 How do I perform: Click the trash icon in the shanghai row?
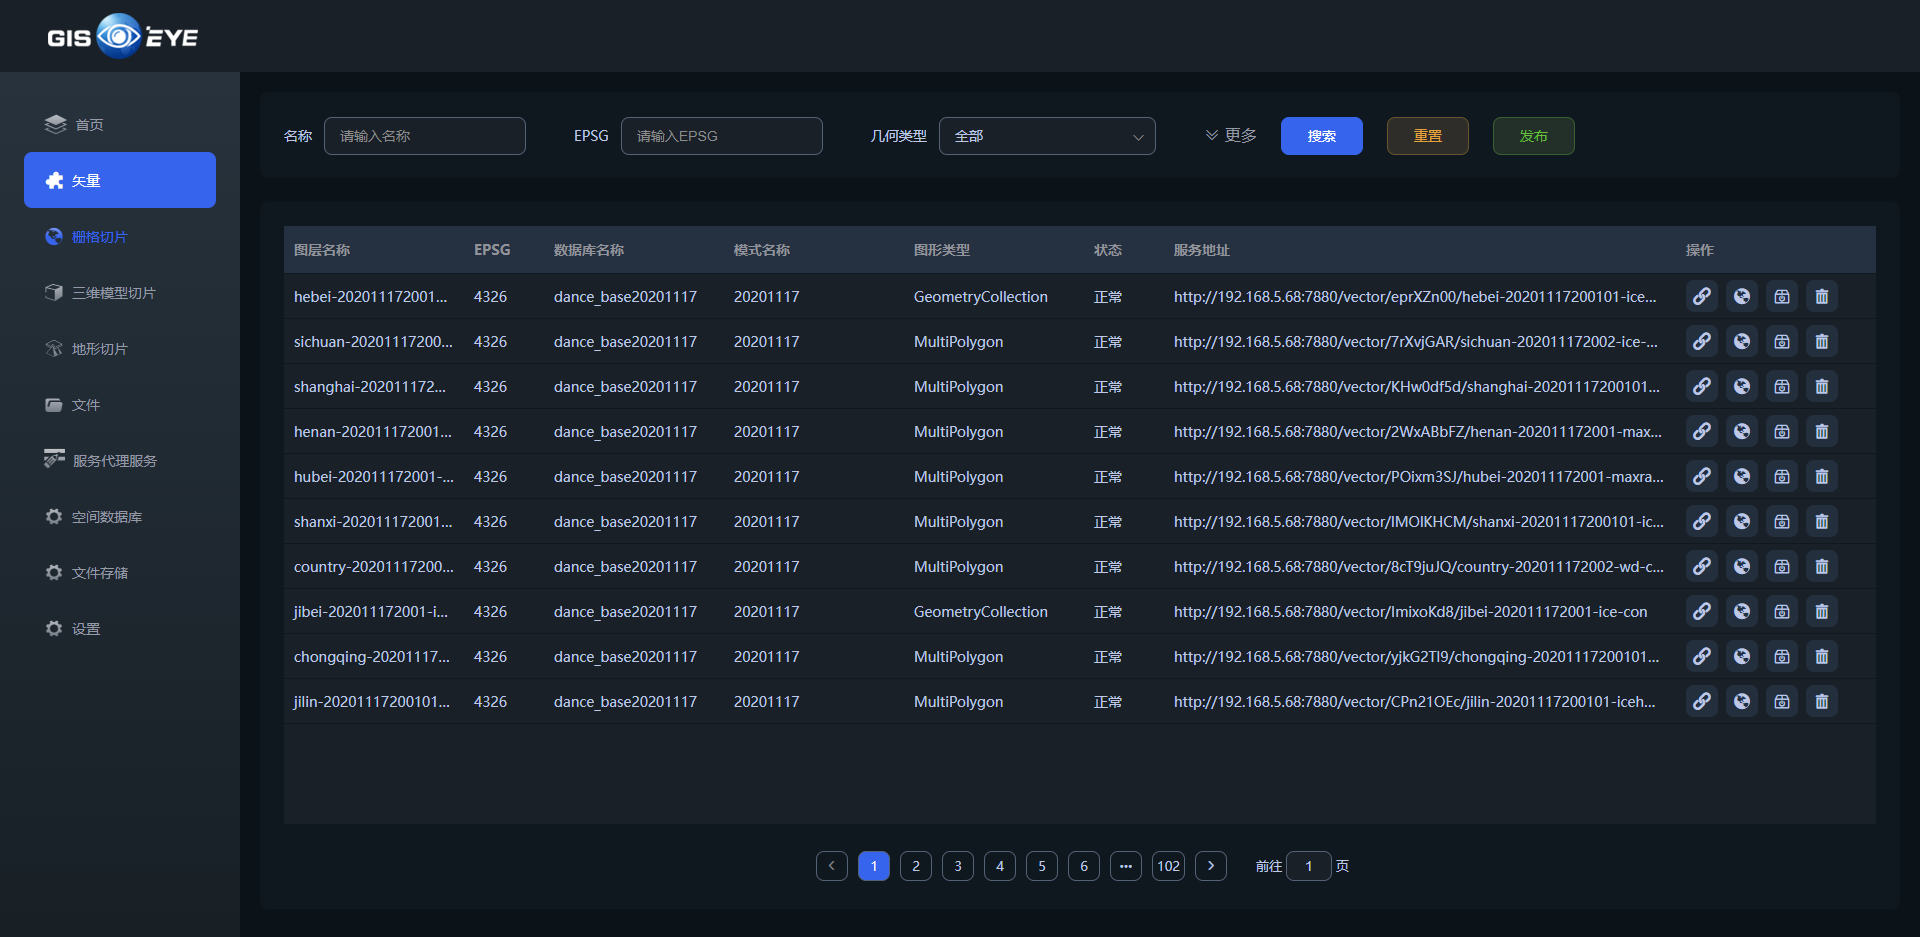tap(1821, 386)
